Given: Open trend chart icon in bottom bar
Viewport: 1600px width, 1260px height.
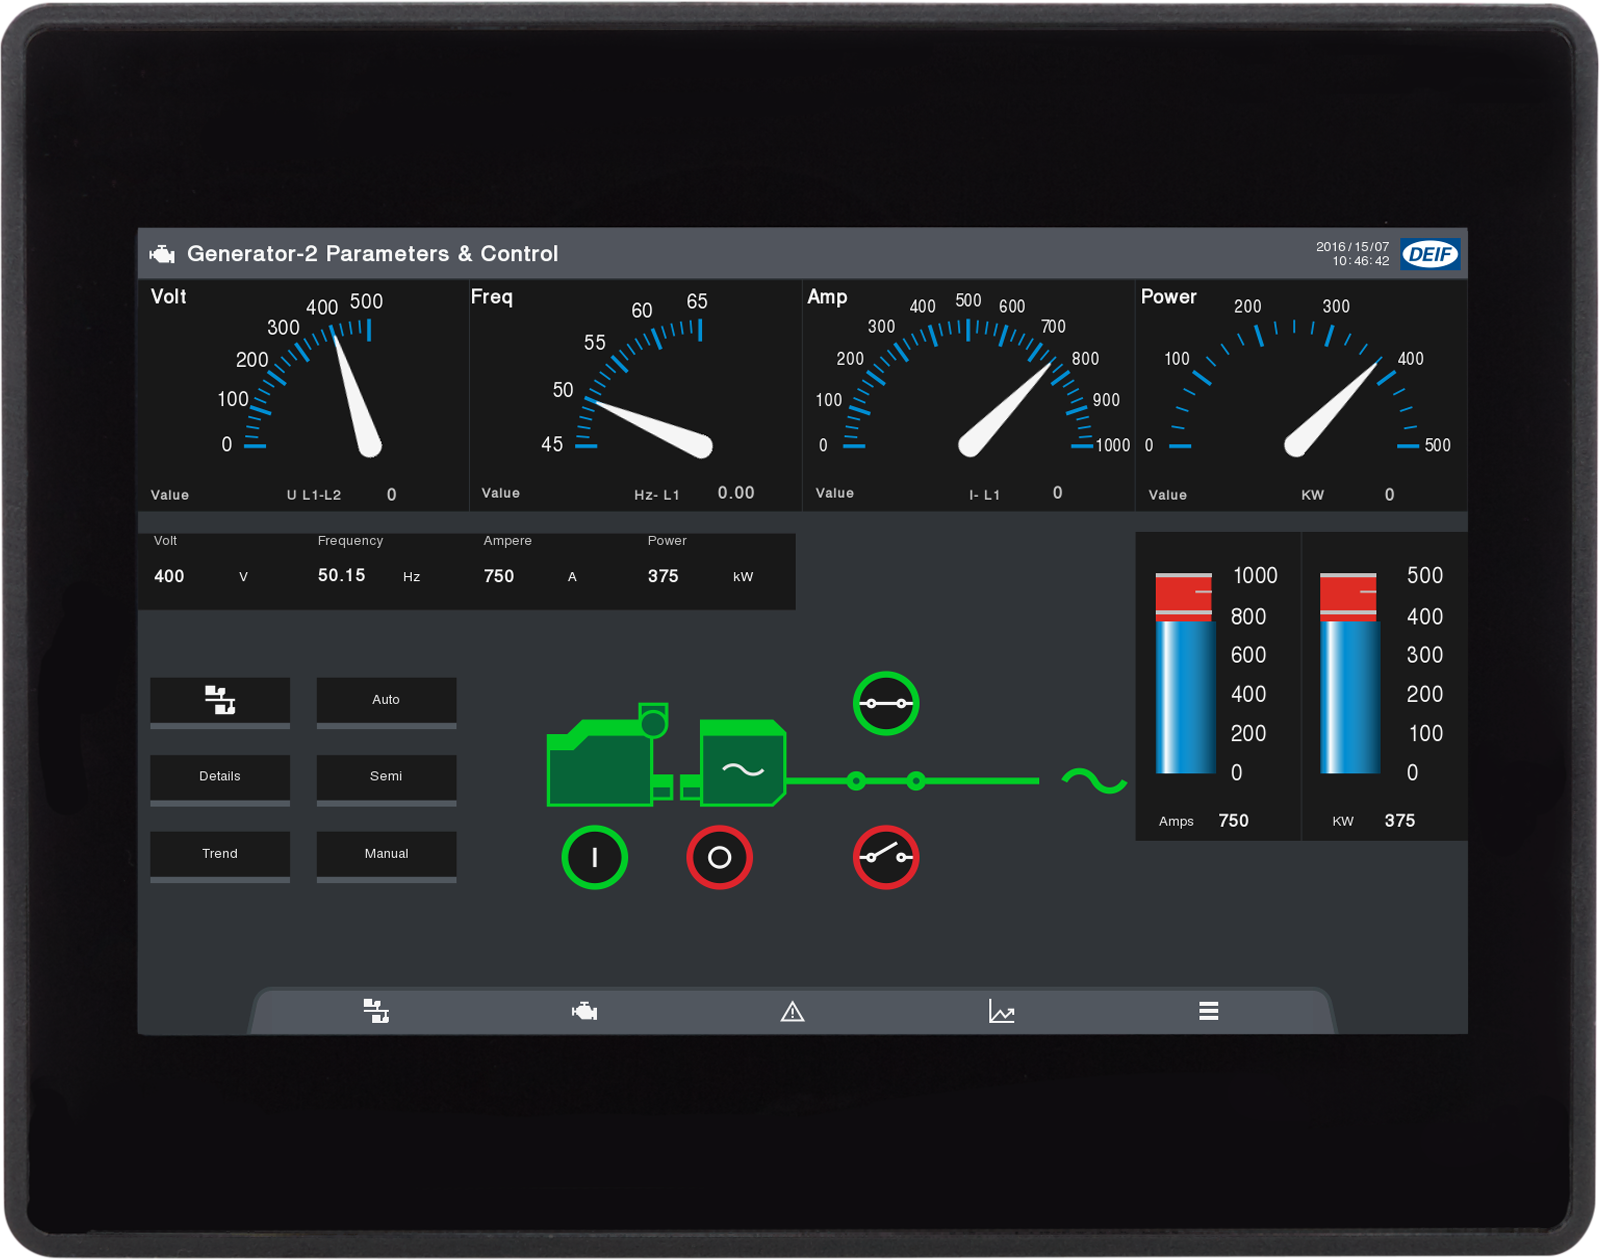Looking at the screenshot, I should pos(1001,1012).
